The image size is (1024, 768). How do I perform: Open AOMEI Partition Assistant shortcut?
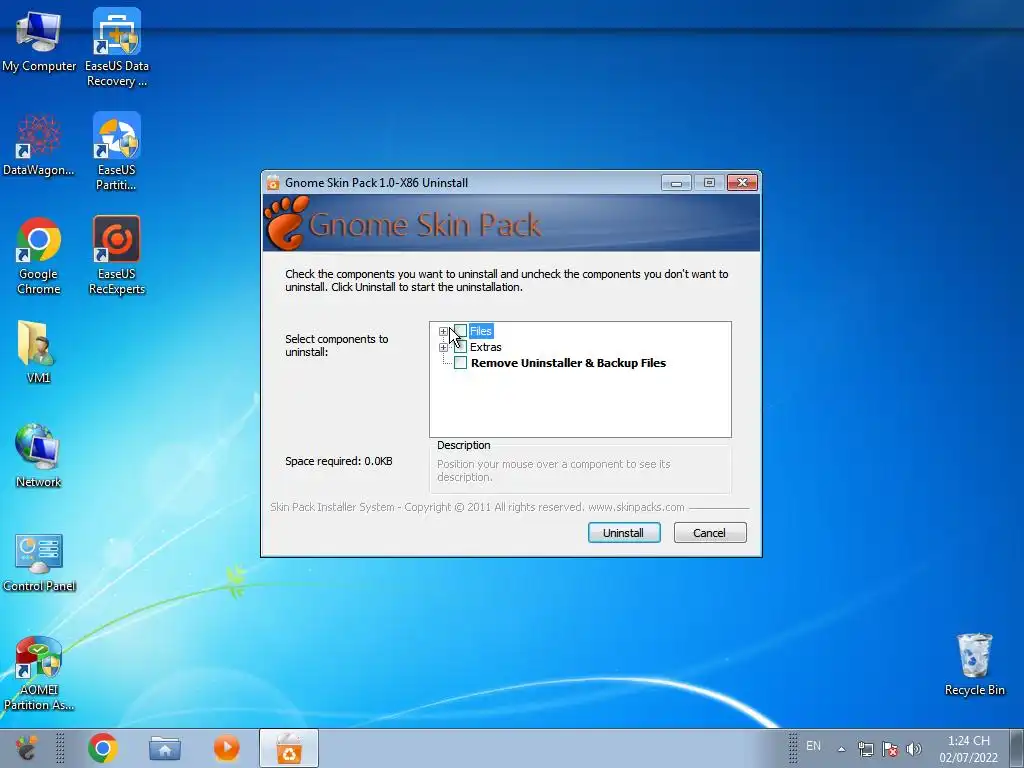click(x=39, y=673)
